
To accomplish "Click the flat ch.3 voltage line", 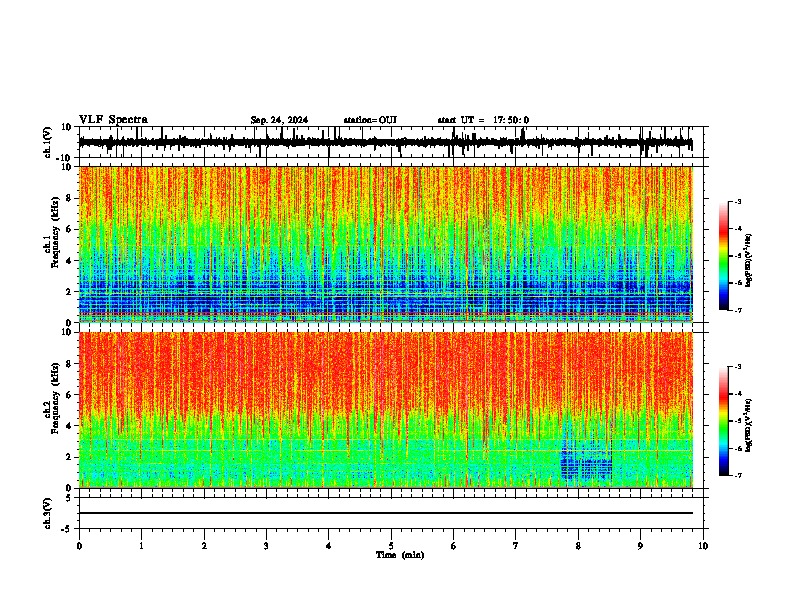I will (x=385, y=513).
